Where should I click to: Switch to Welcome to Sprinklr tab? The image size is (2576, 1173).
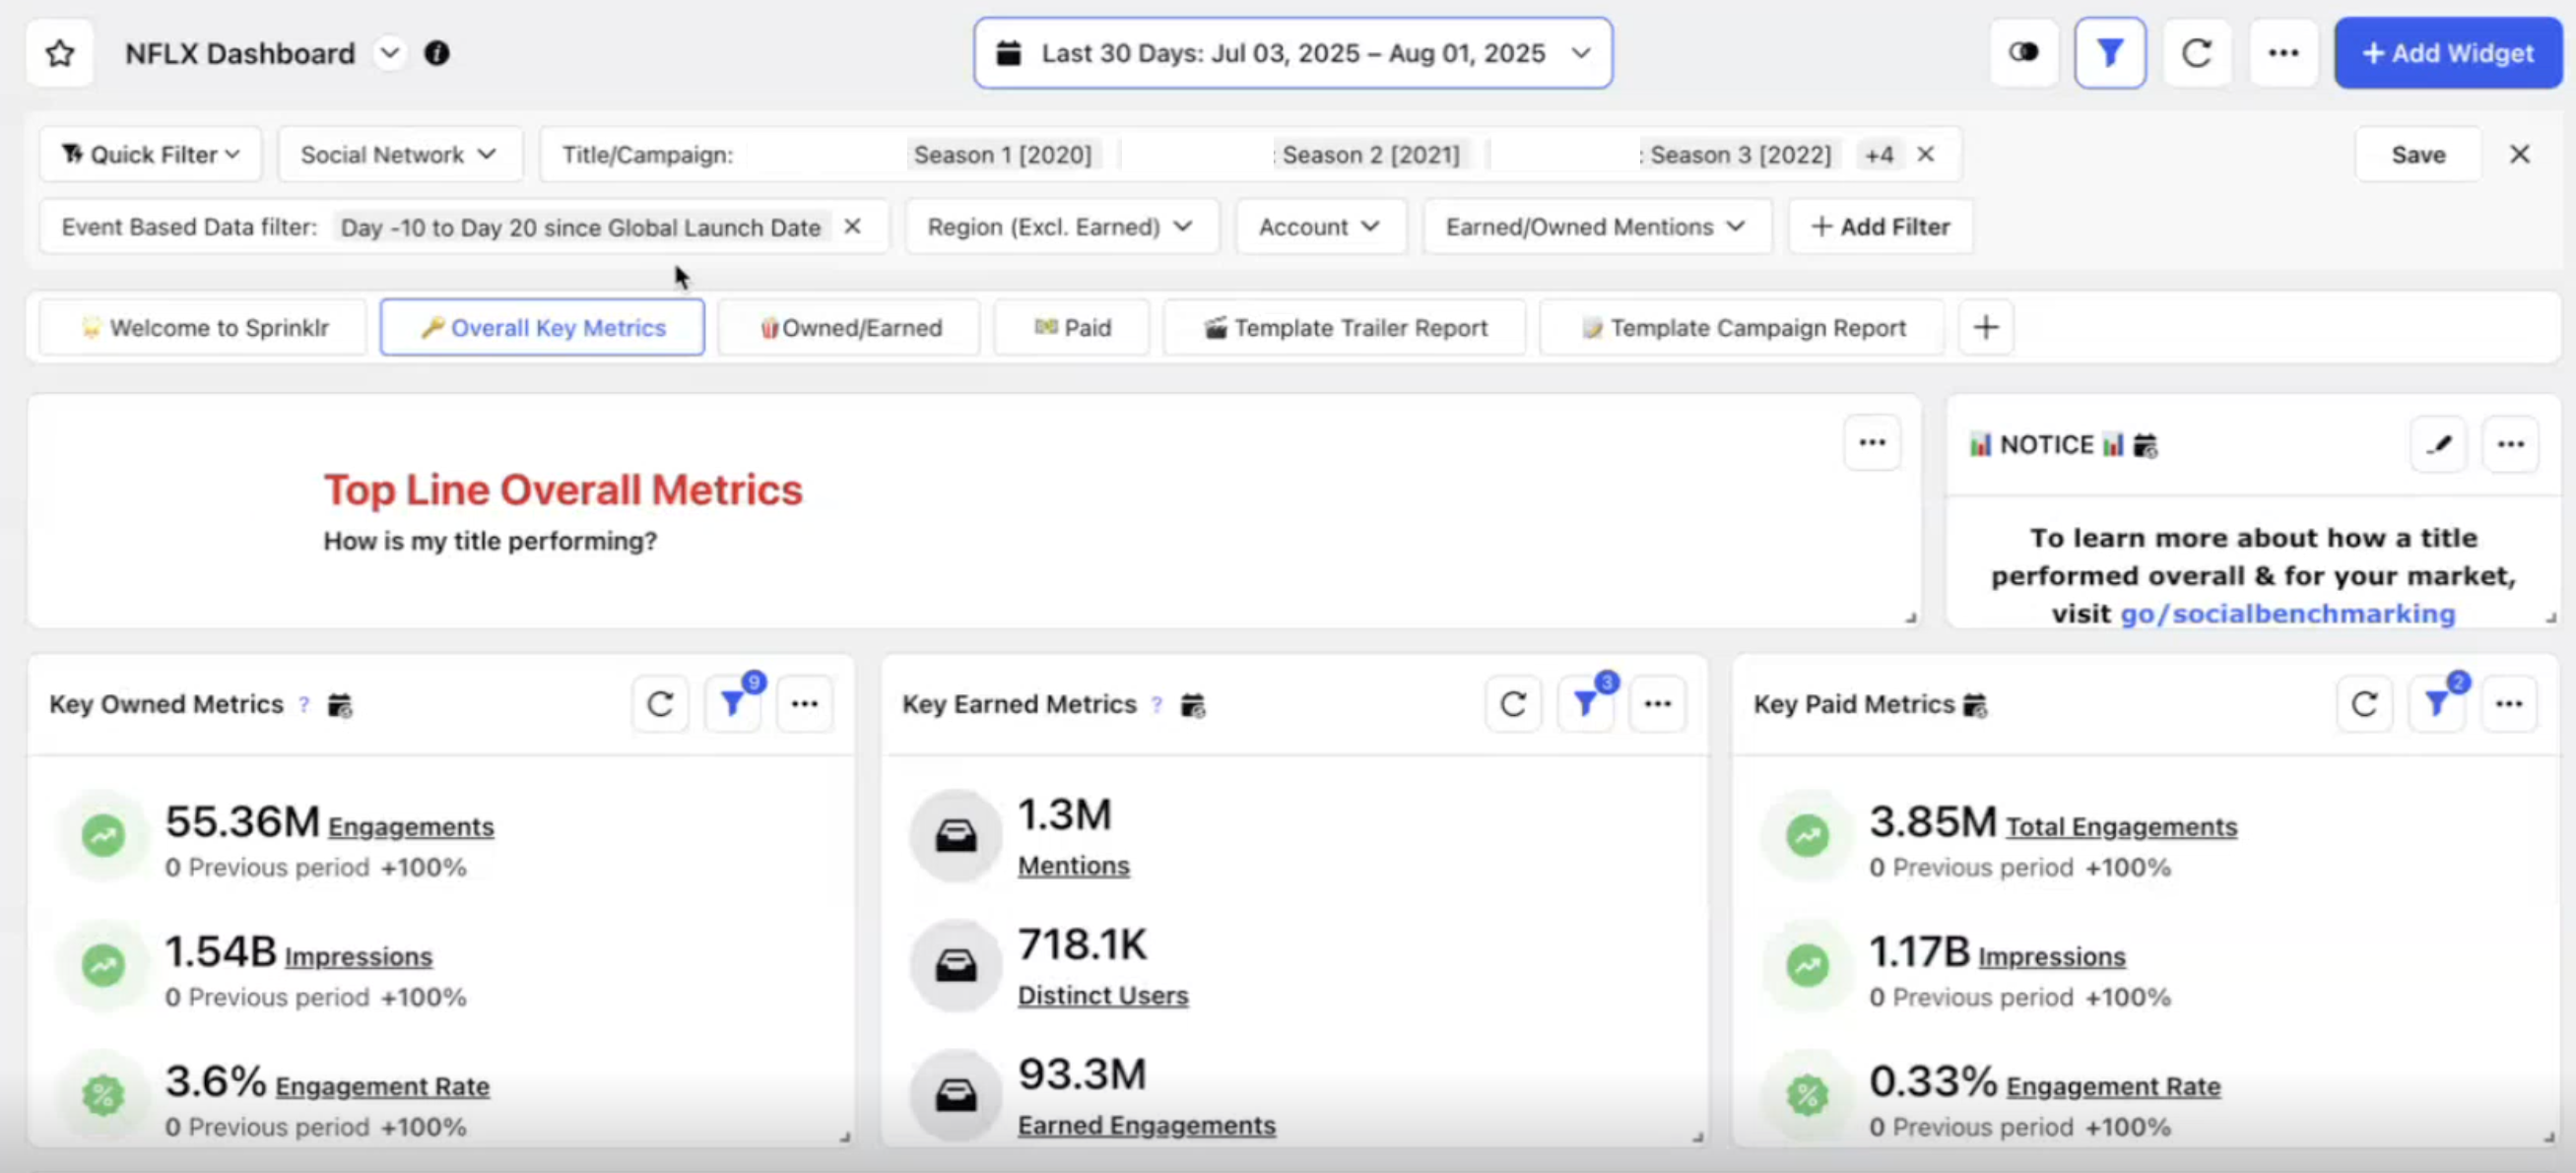(203, 327)
